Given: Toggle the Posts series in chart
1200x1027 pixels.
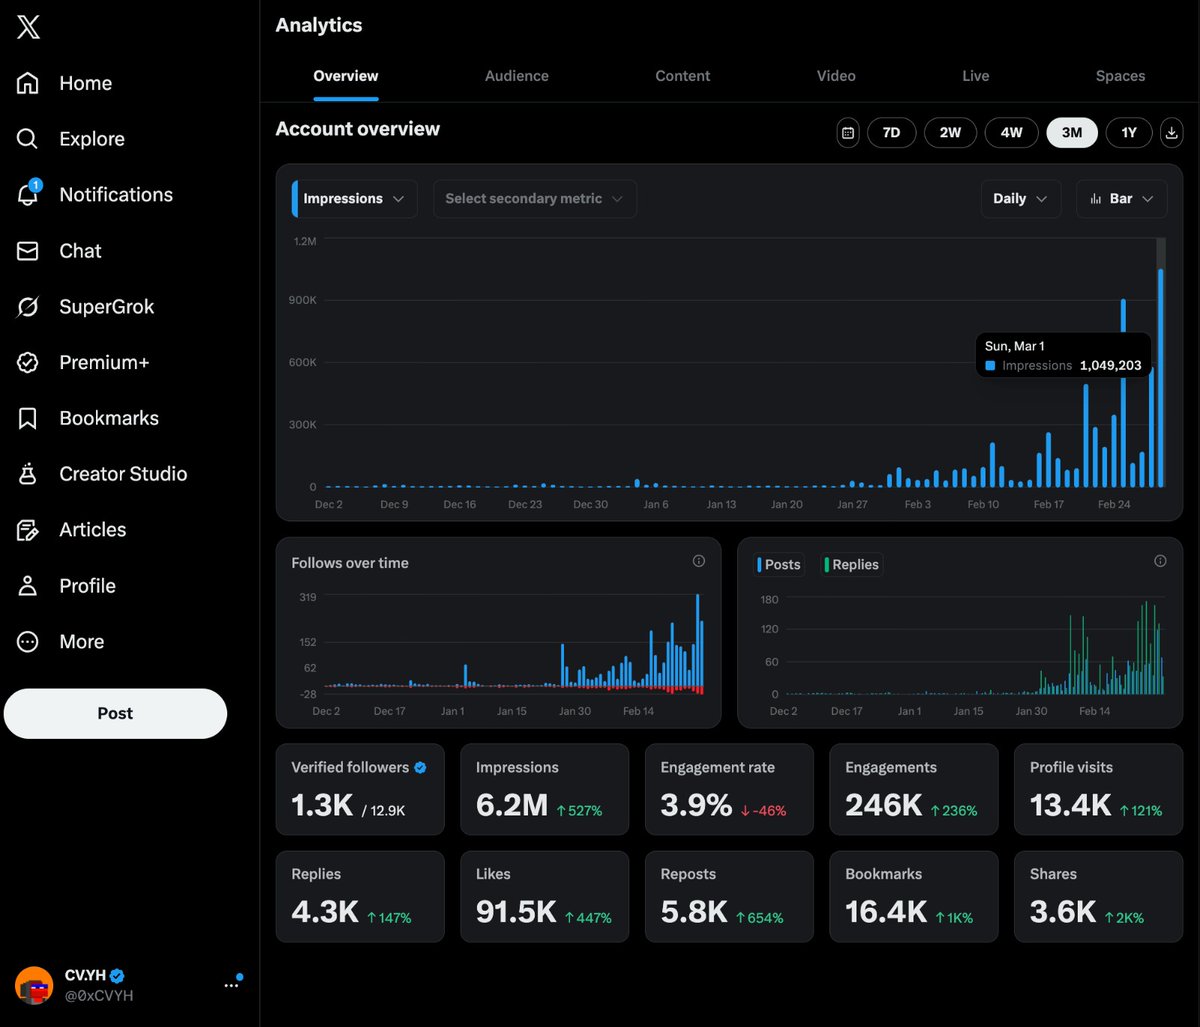Looking at the screenshot, I should coord(780,565).
